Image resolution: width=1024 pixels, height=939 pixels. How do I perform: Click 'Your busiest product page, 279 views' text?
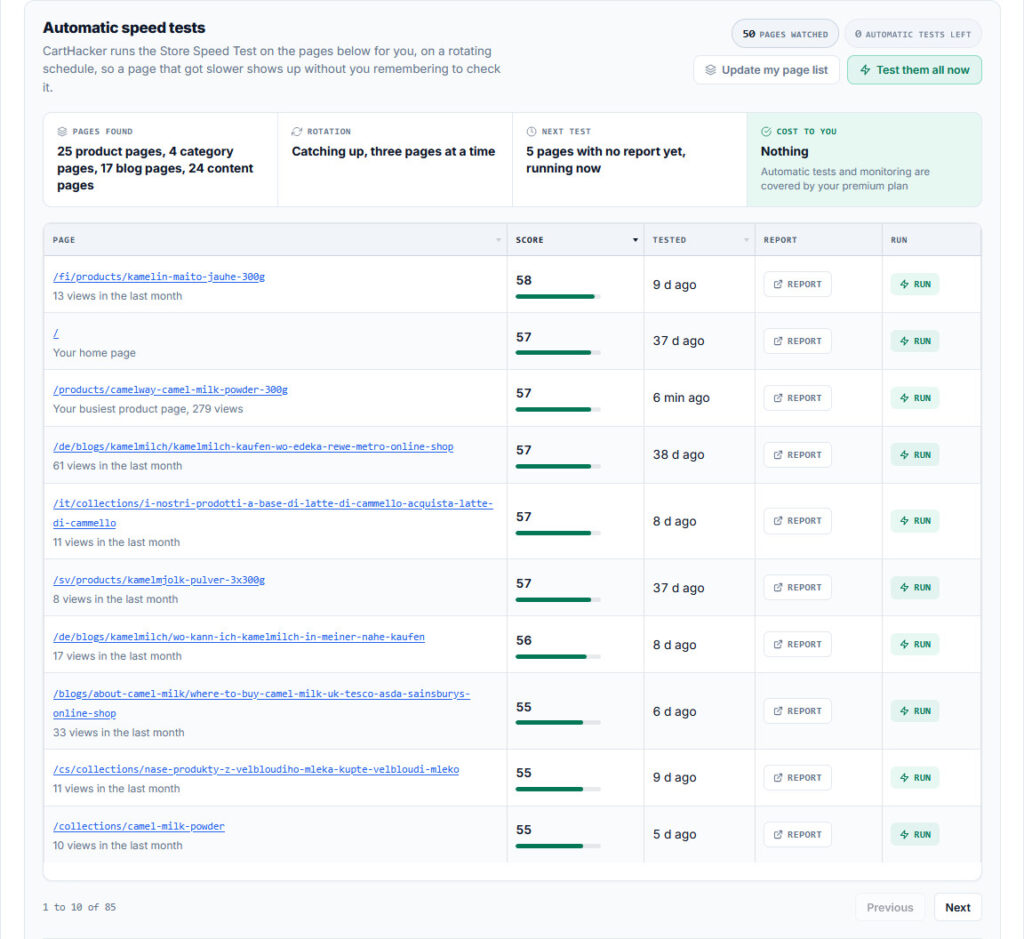[x=148, y=409]
